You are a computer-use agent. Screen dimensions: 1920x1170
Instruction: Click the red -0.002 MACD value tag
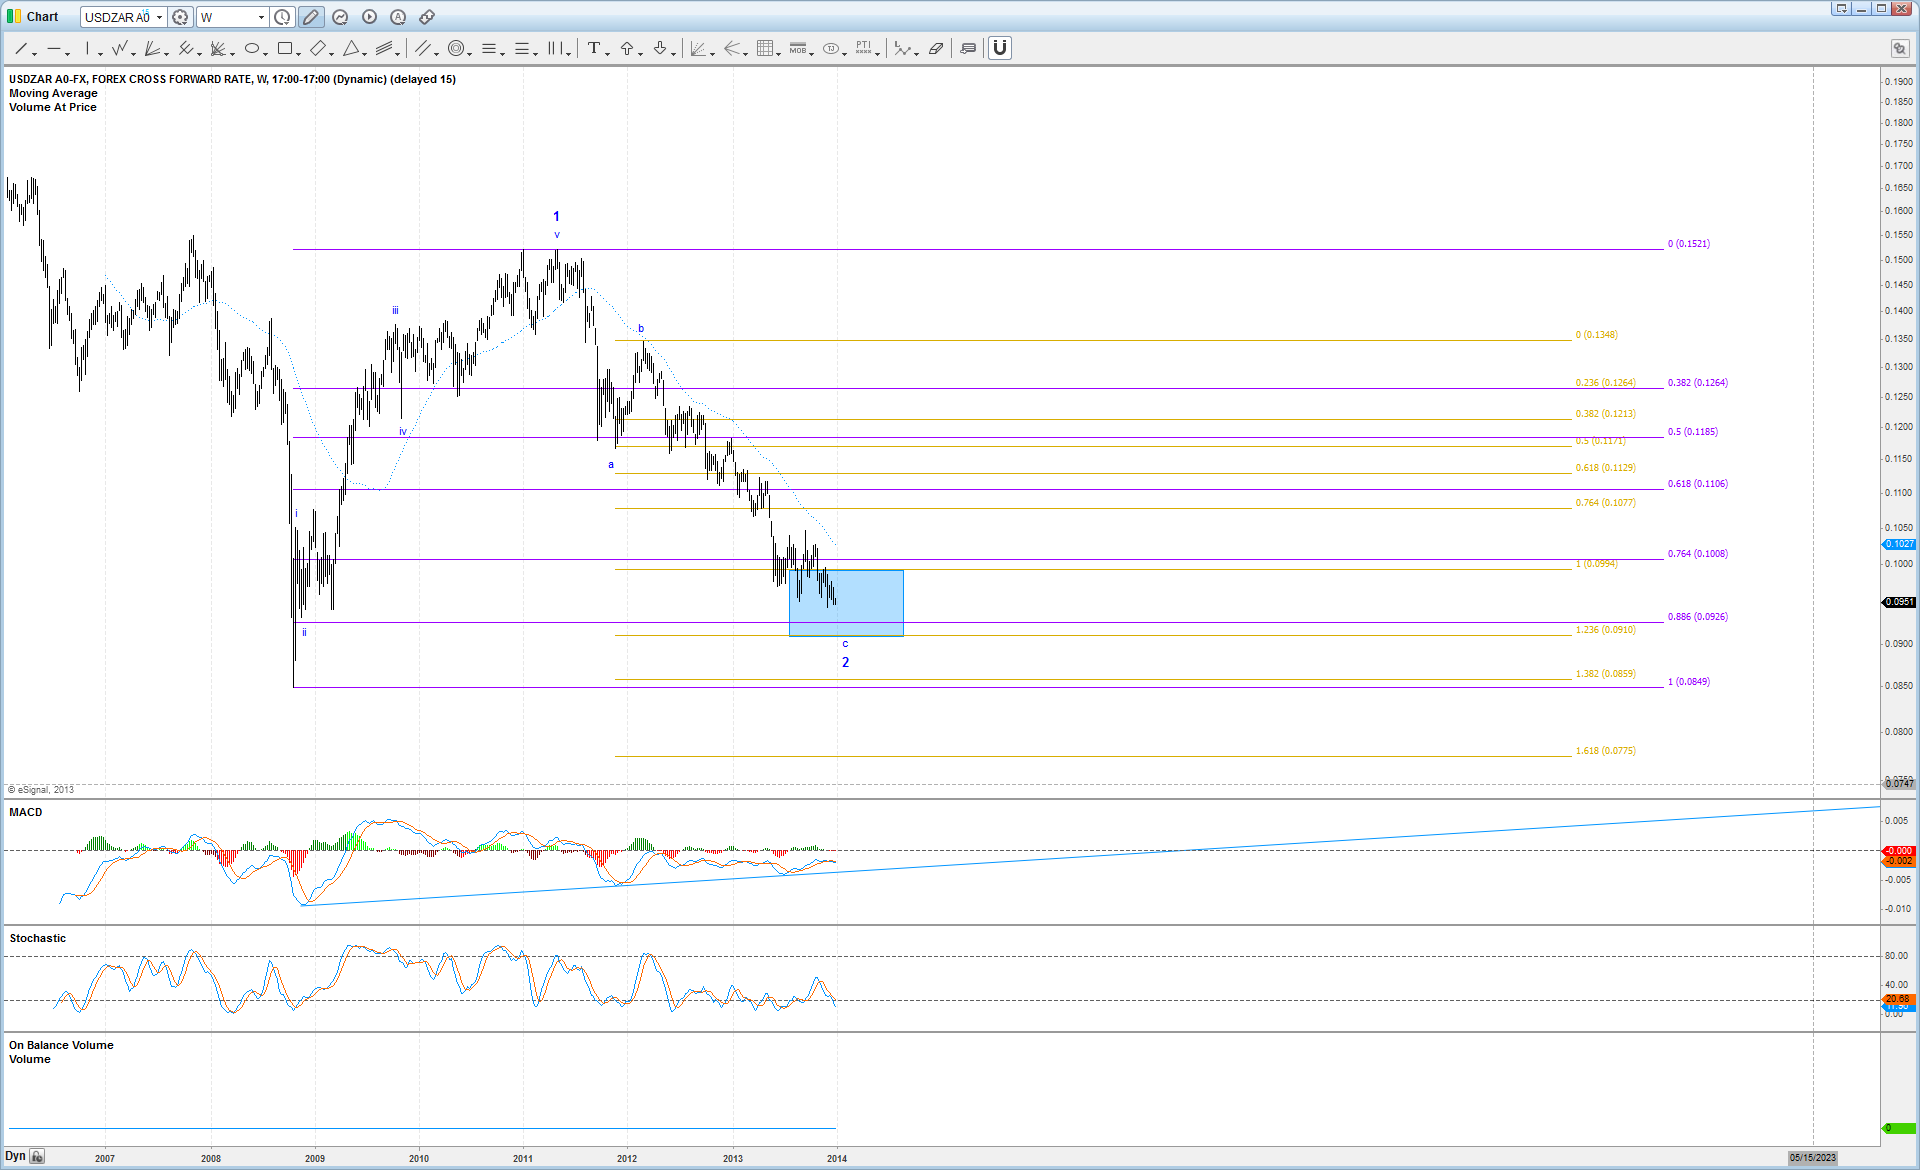pos(1899,861)
